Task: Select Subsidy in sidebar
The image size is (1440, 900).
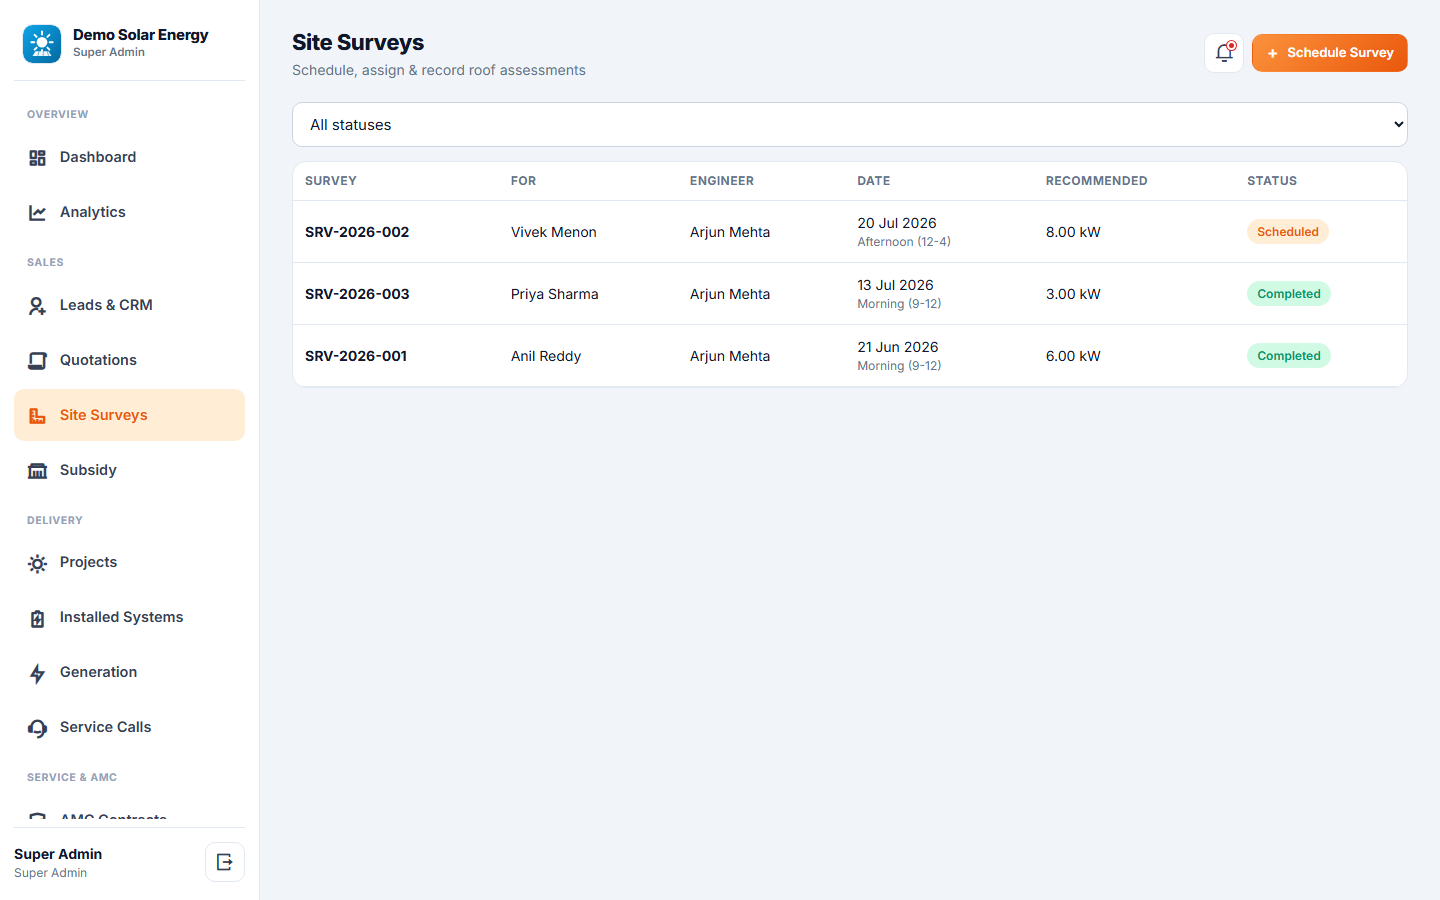Action: pyautogui.click(x=129, y=470)
